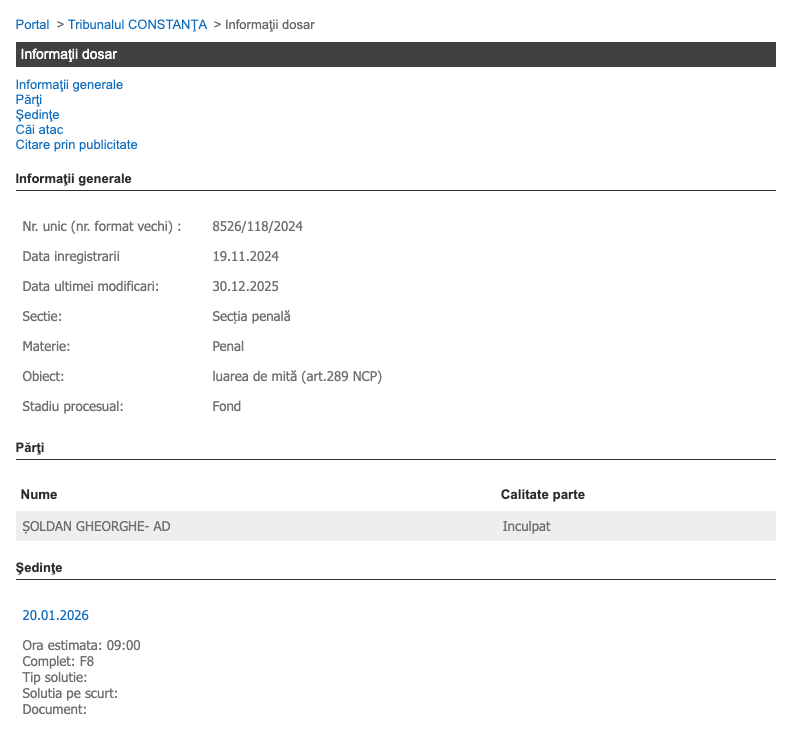The image size is (787, 744).
Task: Click the Calitate parte column header
Action: tap(542, 495)
